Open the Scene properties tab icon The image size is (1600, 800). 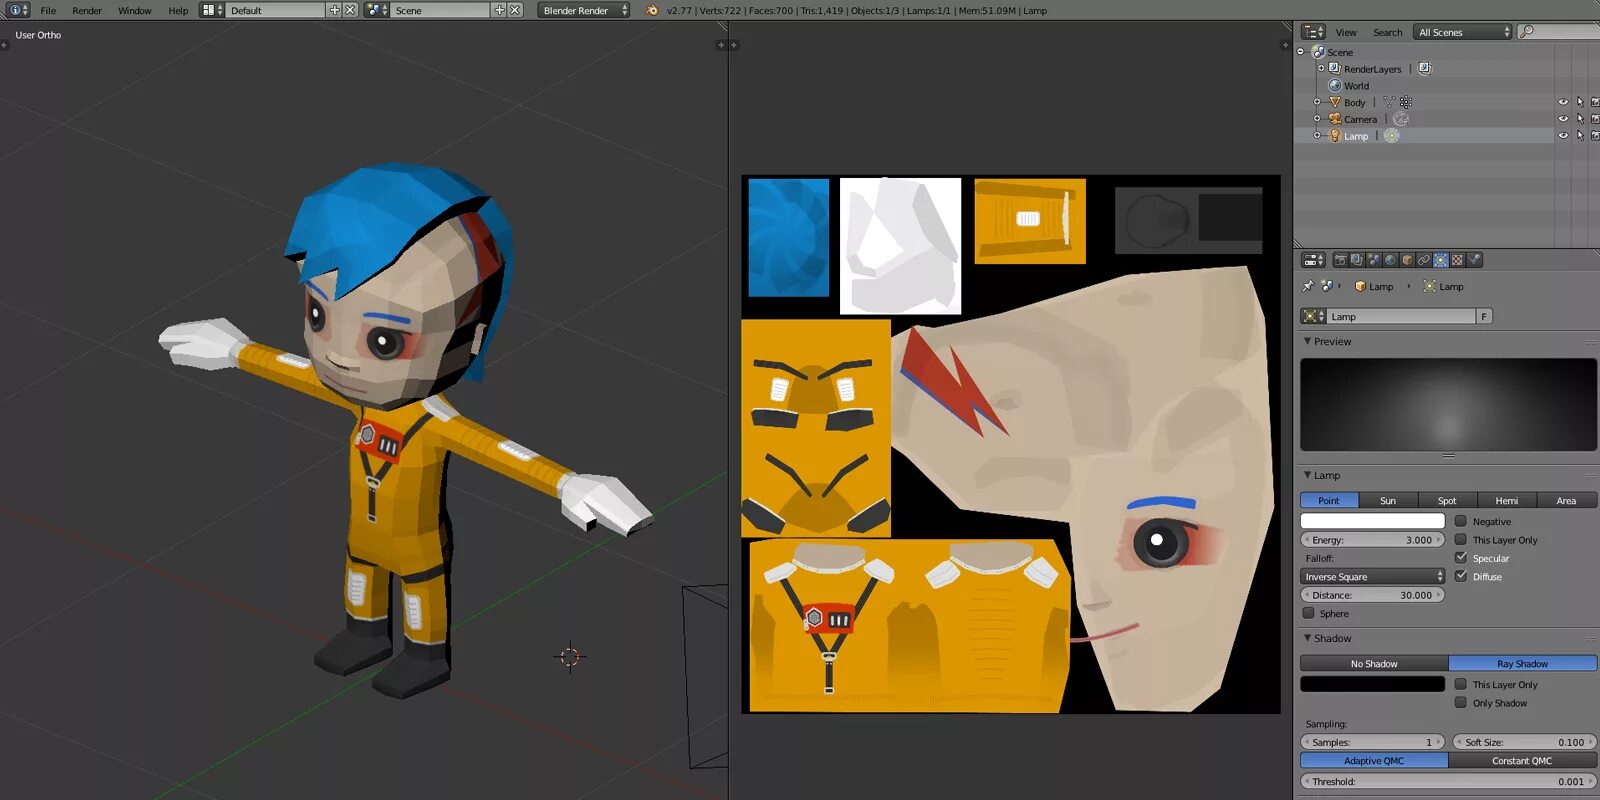tap(1374, 260)
